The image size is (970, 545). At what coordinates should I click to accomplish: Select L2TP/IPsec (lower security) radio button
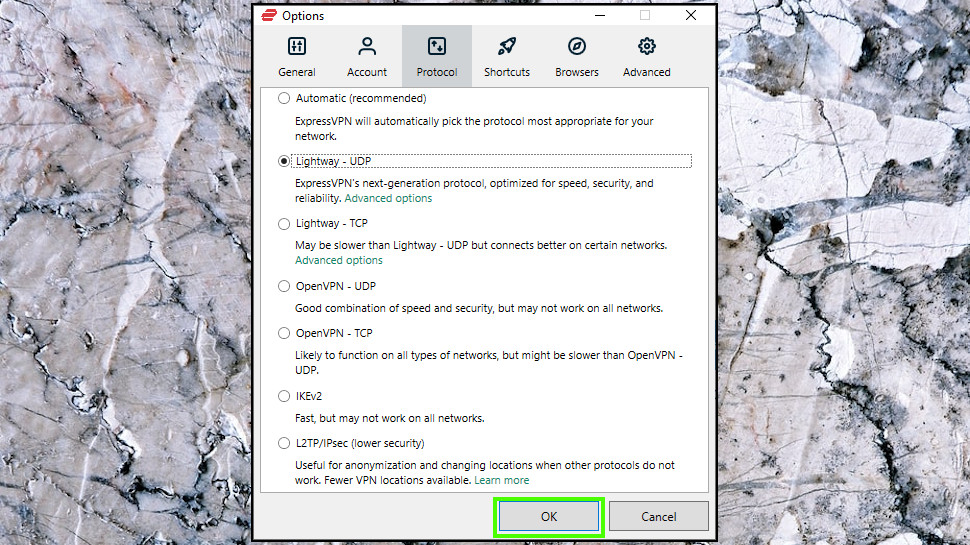point(284,444)
